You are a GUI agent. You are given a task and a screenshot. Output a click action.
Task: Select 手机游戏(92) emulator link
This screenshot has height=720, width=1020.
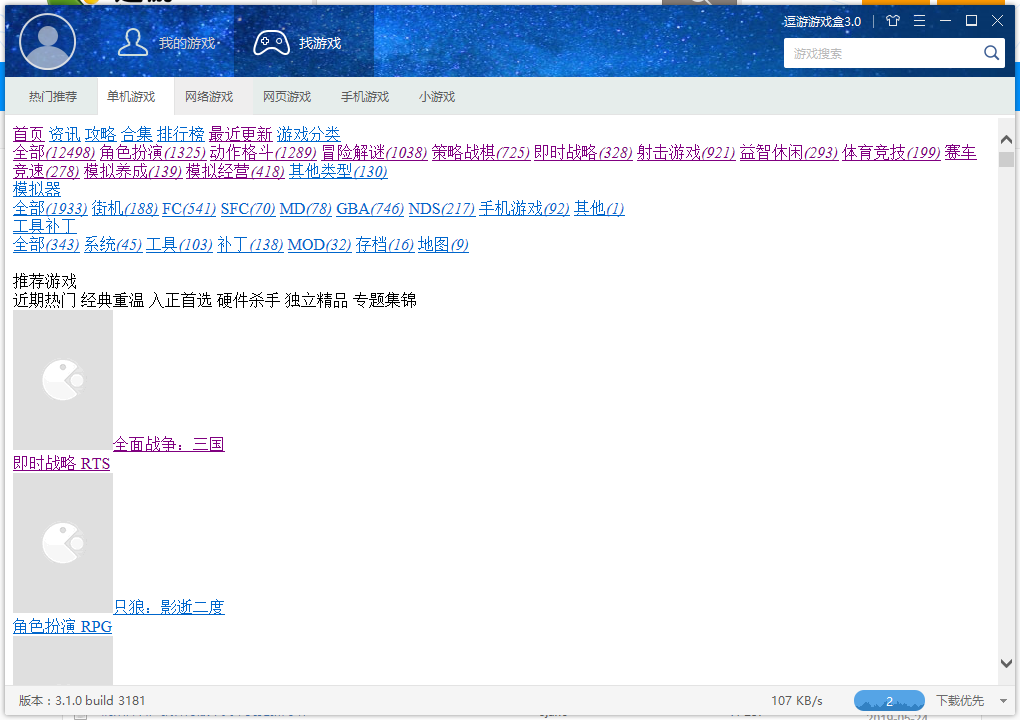click(524, 208)
